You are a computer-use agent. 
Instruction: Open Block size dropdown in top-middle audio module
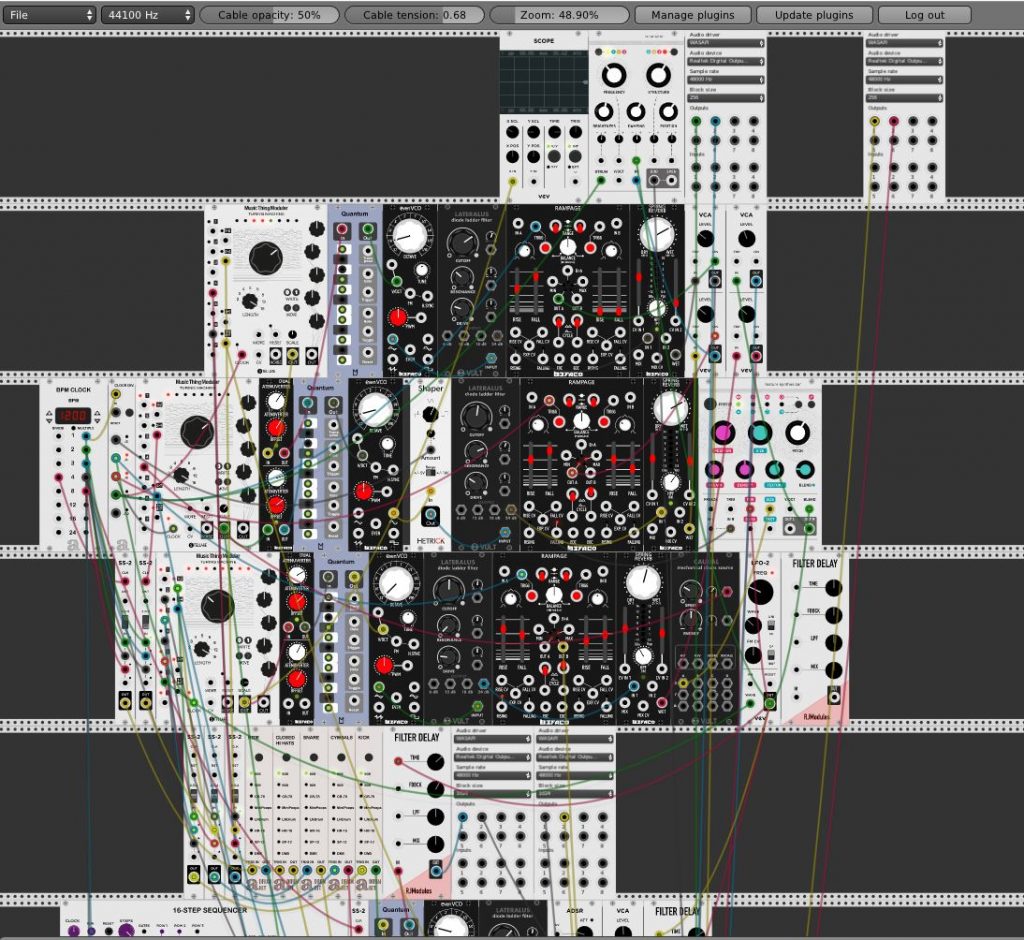726,97
